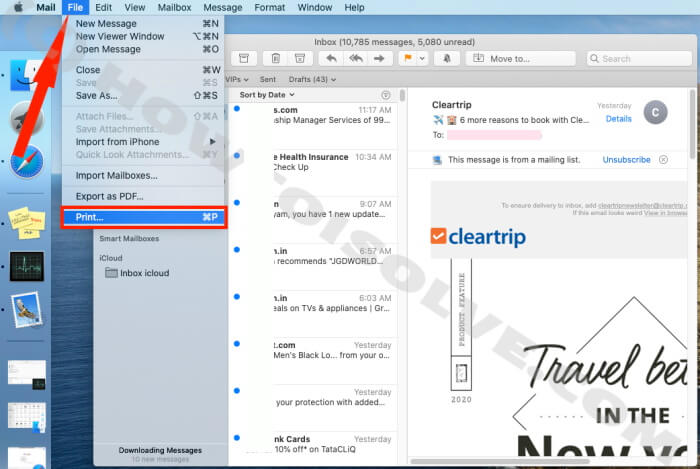The width and height of the screenshot is (700, 469).
Task: Select Inbox icloud mailbox in sidebar
Action: [137, 273]
